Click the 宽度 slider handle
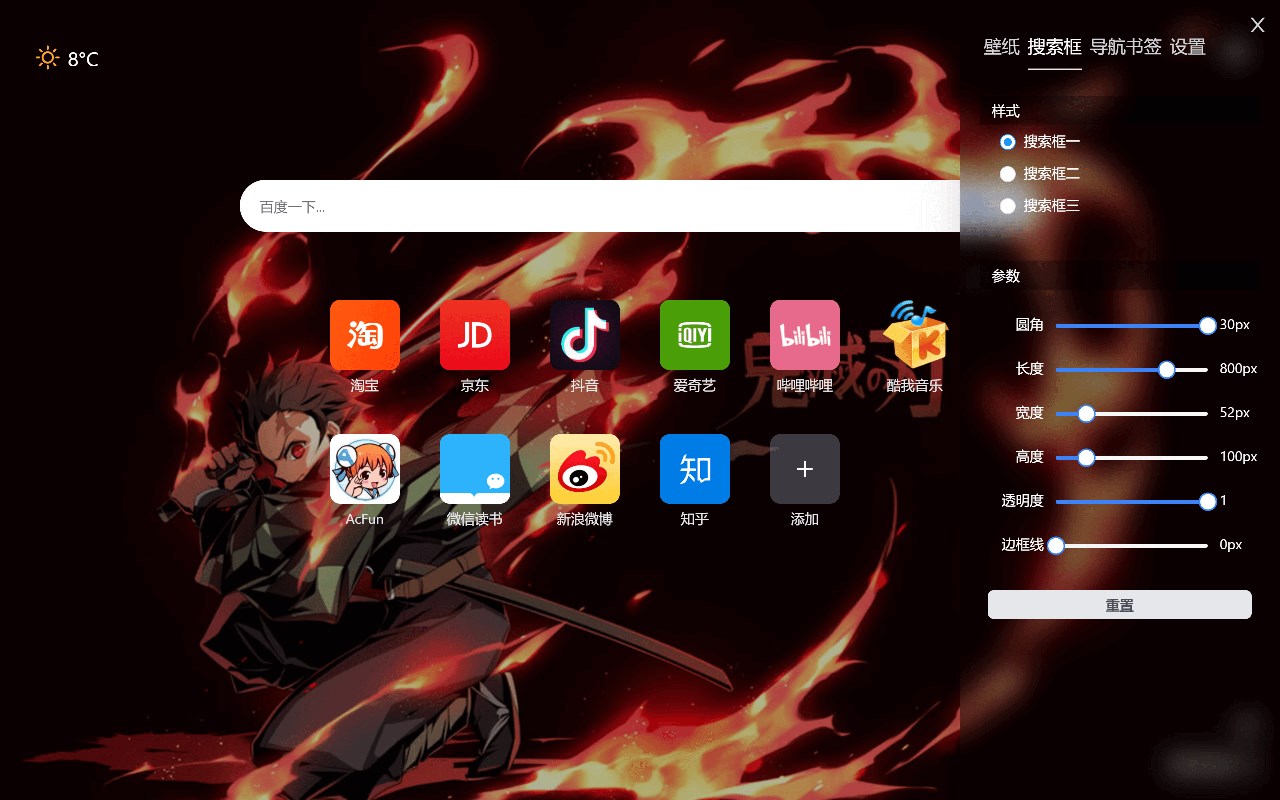 point(1086,413)
